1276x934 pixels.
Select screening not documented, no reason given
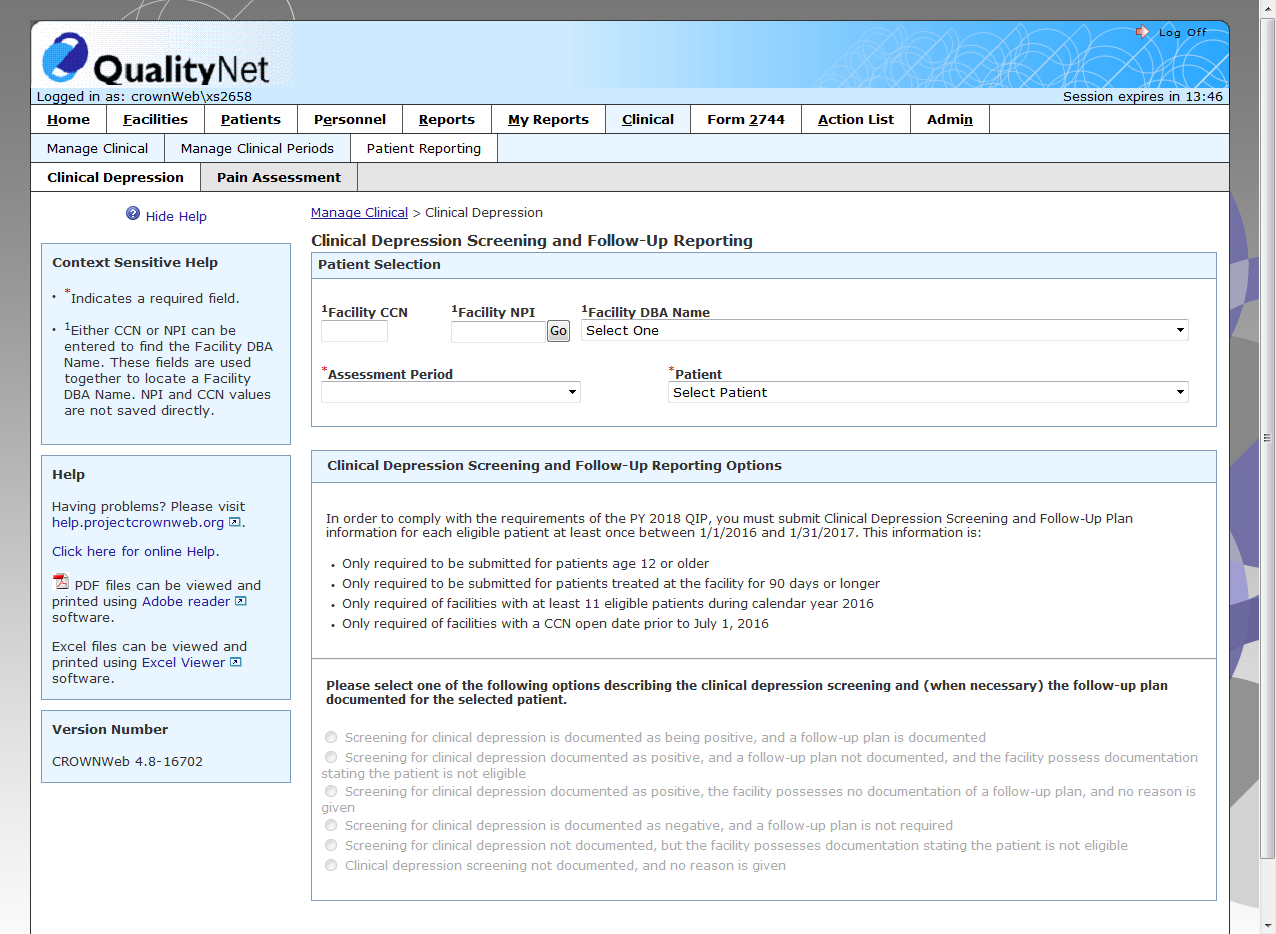coord(331,865)
